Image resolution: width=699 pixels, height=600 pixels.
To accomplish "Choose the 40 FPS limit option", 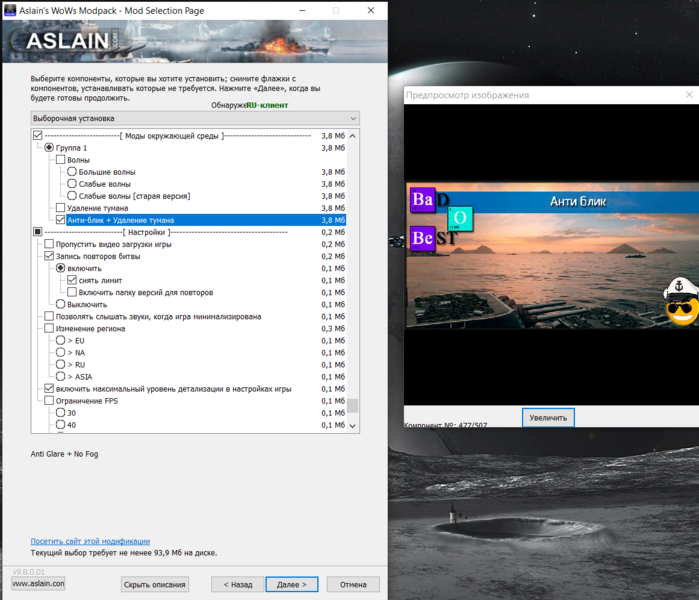I will click(61, 424).
